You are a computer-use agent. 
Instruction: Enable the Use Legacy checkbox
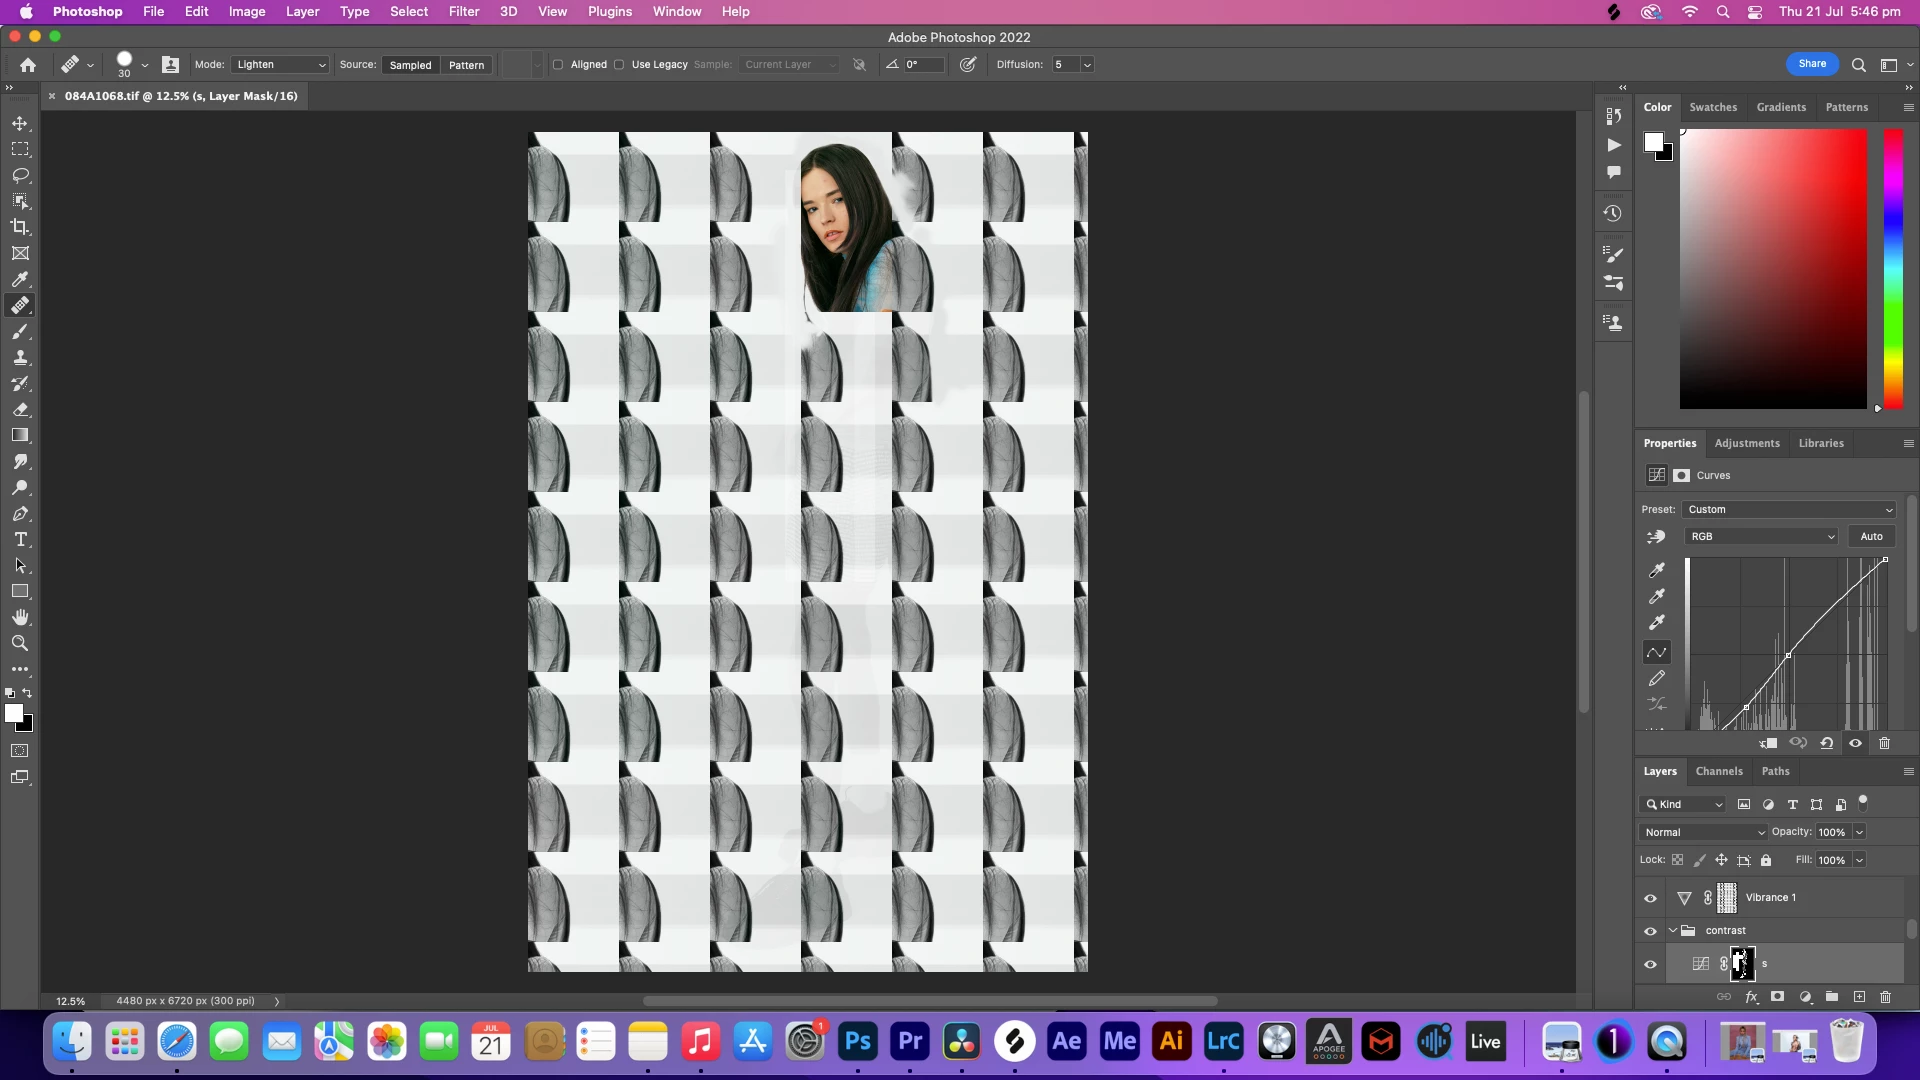619,65
